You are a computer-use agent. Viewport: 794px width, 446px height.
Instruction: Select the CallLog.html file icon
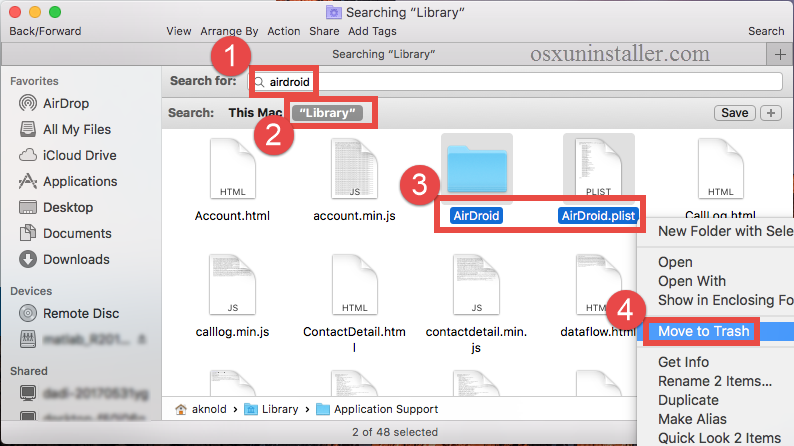(x=721, y=169)
